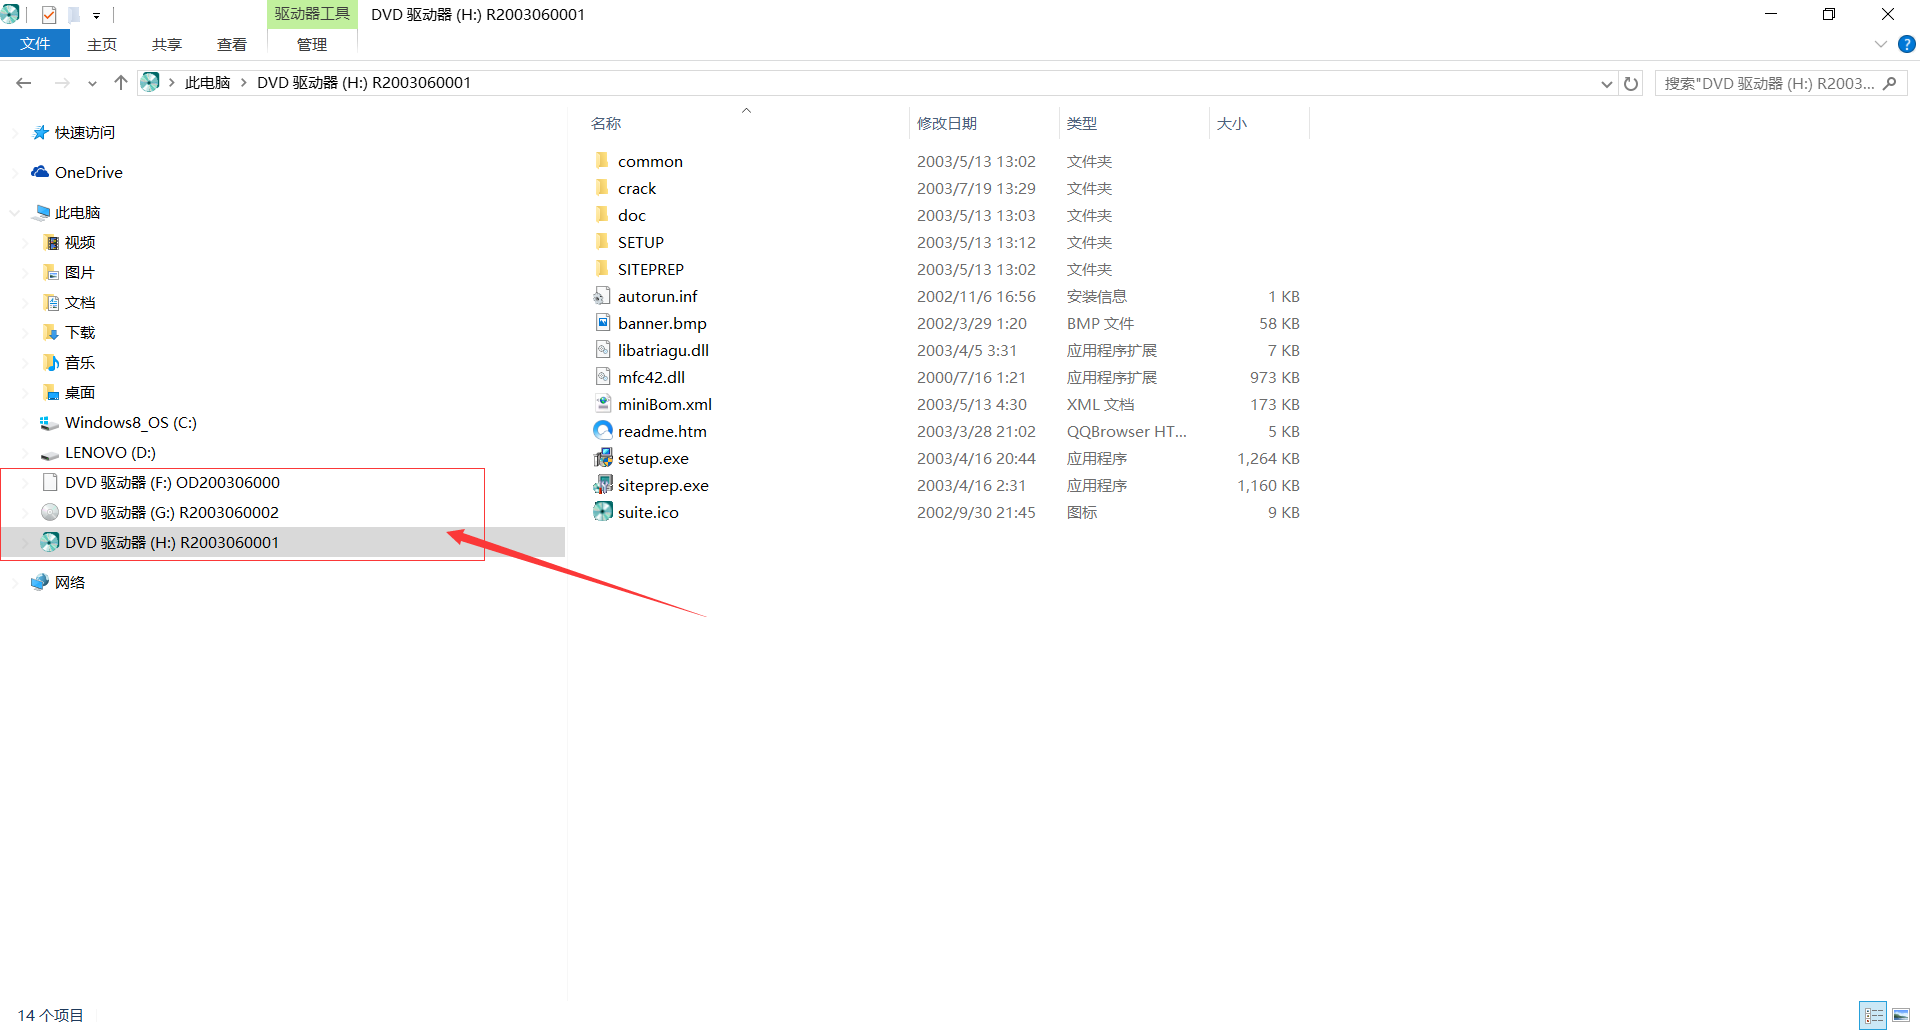Open the quick access toolbar customize dropdown
This screenshot has height=1030, width=1920.
pos(96,15)
